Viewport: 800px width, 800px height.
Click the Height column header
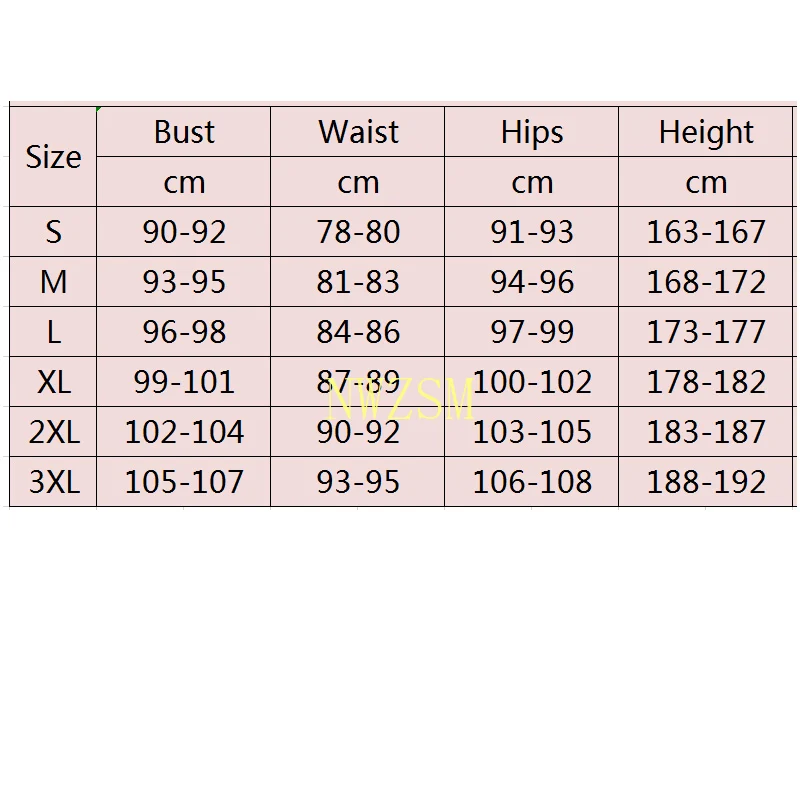706,132
